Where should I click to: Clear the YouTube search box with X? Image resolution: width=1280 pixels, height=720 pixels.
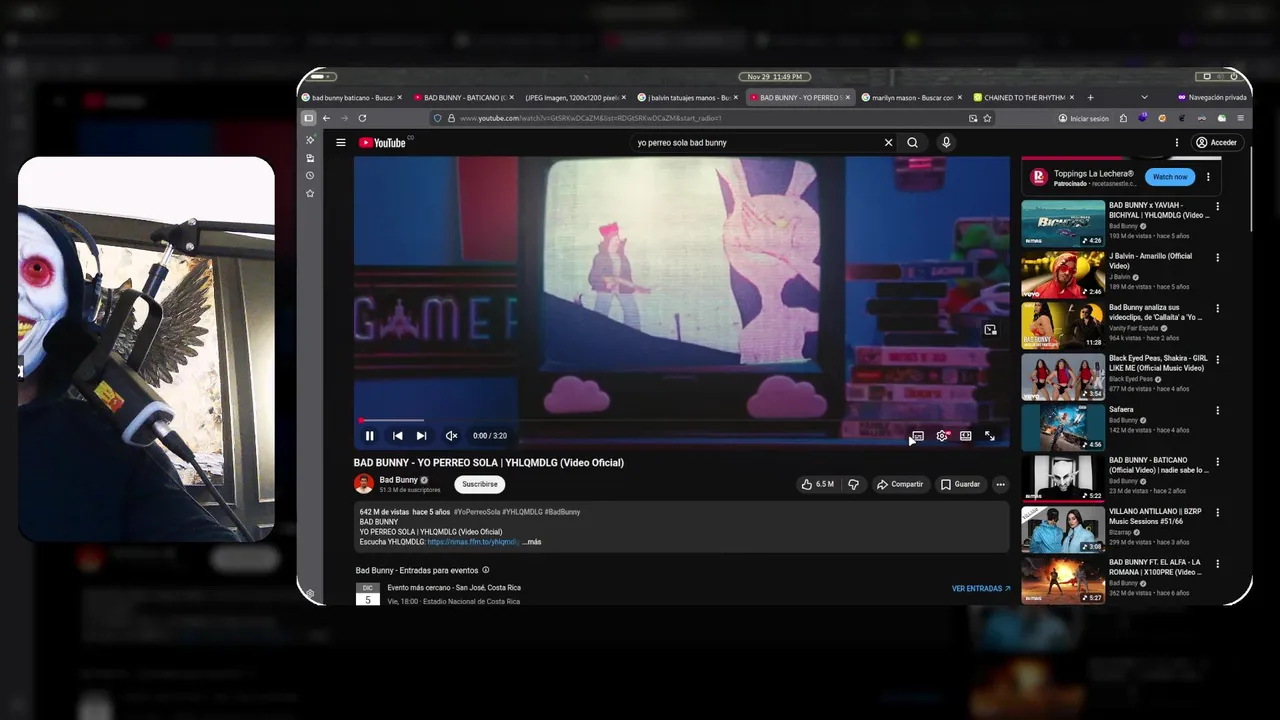pos(888,143)
